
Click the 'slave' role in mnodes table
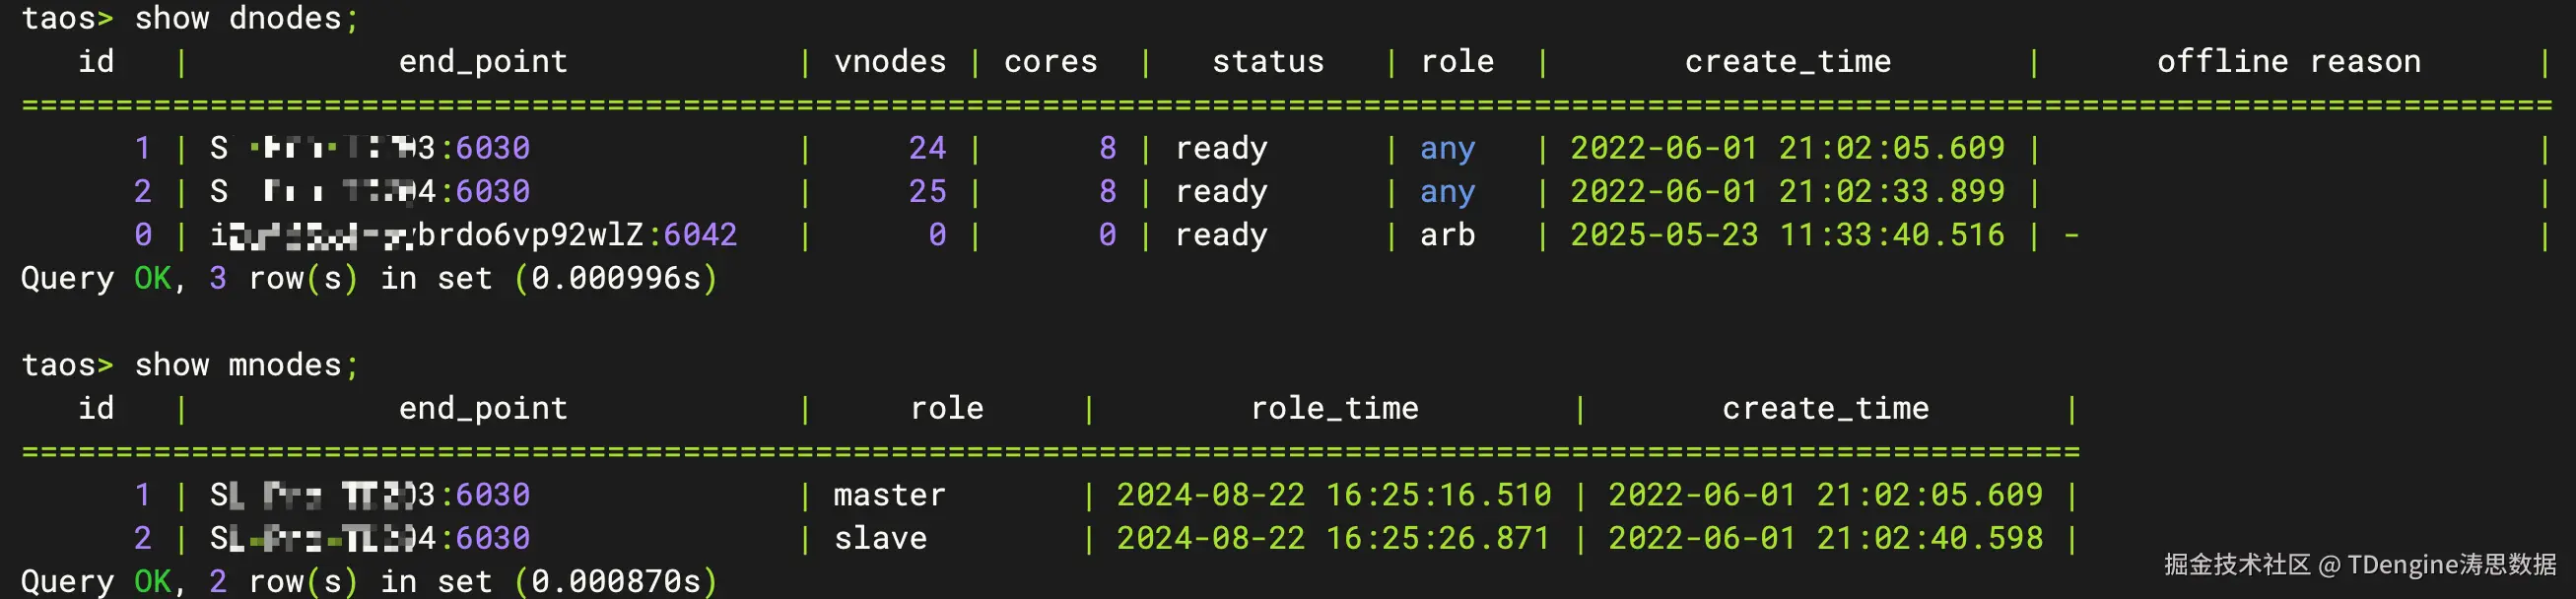point(880,538)
